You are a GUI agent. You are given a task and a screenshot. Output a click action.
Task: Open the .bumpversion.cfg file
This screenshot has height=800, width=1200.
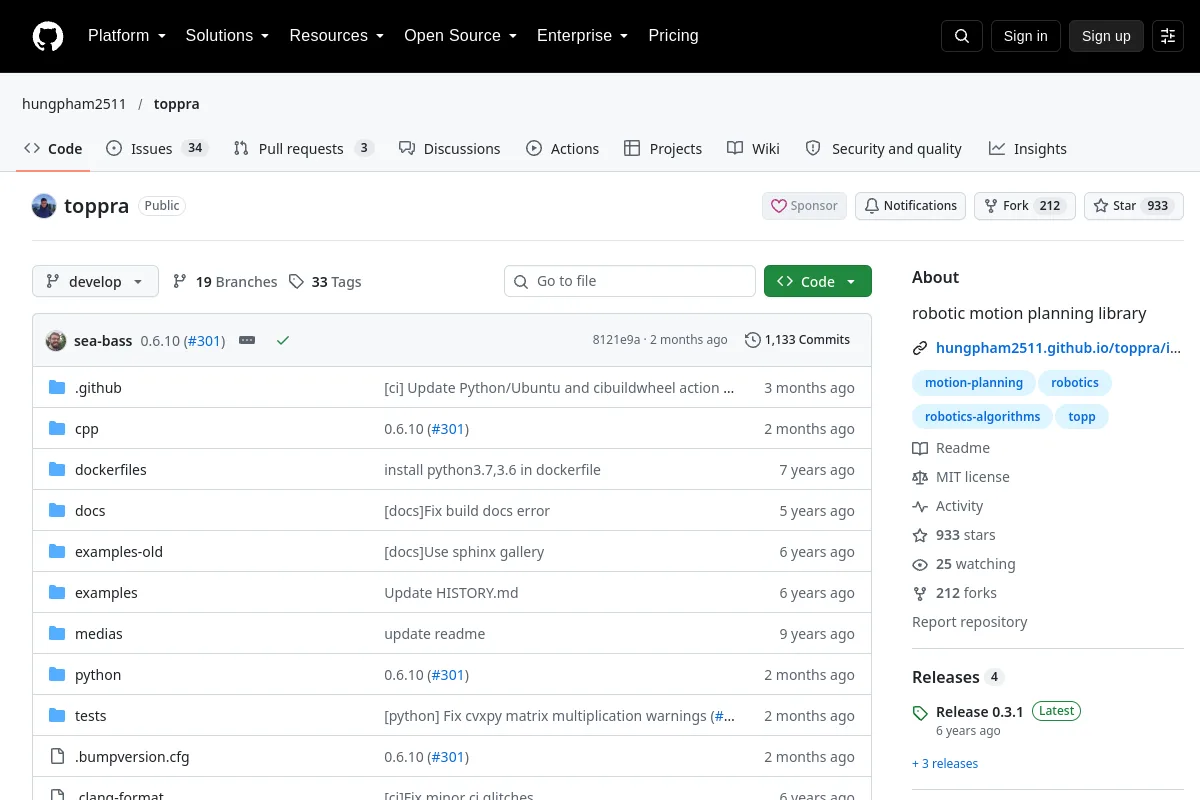pos(132,757)
